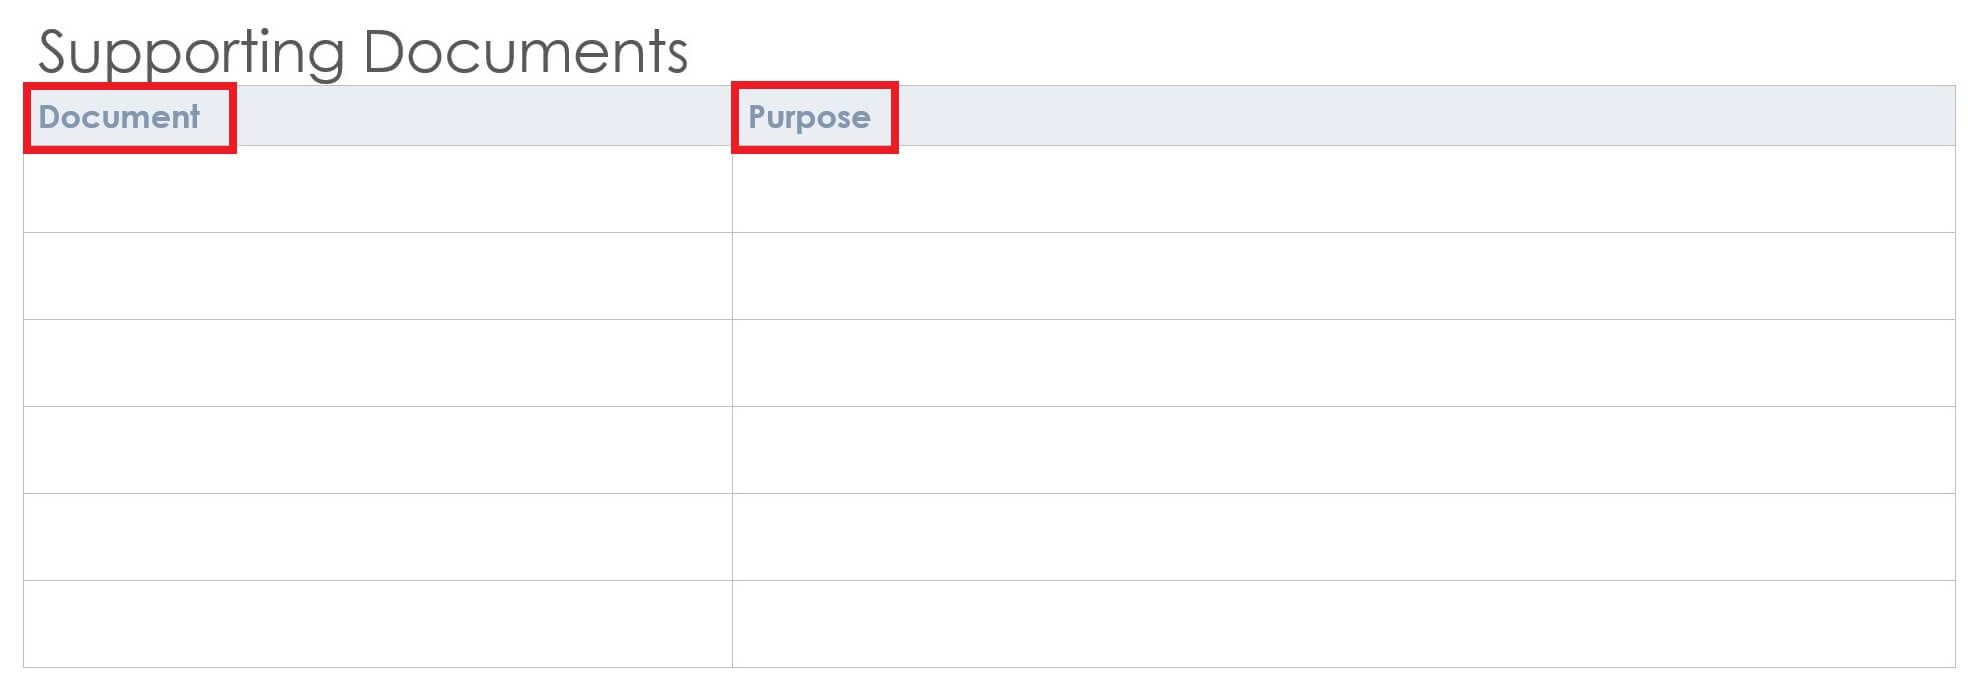Select the "Purpose" column header text
This screenshot has width=1979, height=694.
pos(809,117)
